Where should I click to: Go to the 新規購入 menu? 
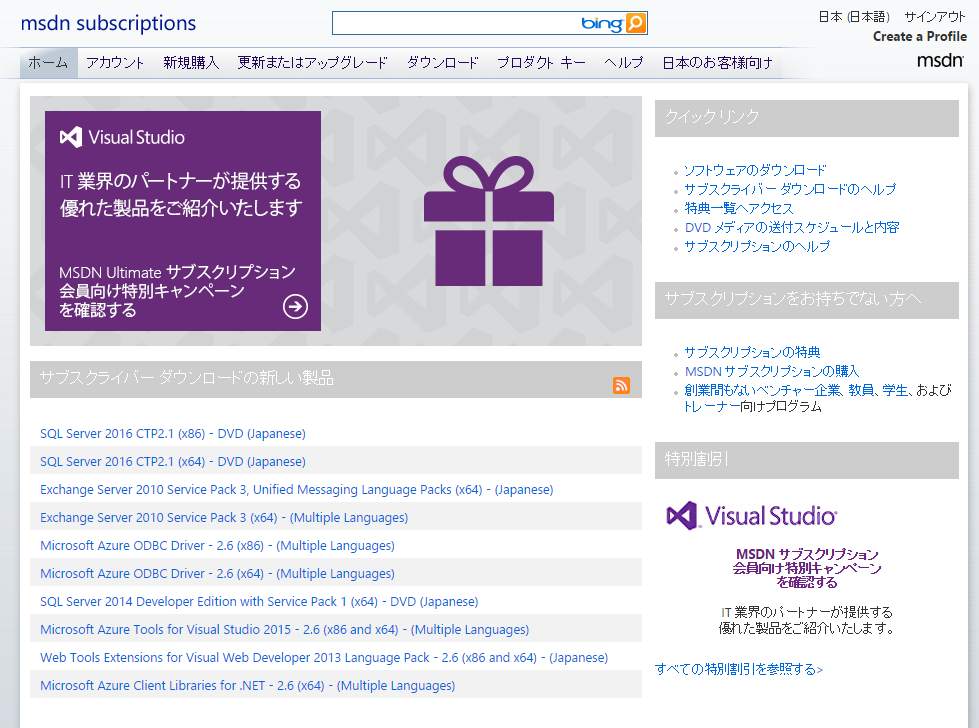[191, 62]
